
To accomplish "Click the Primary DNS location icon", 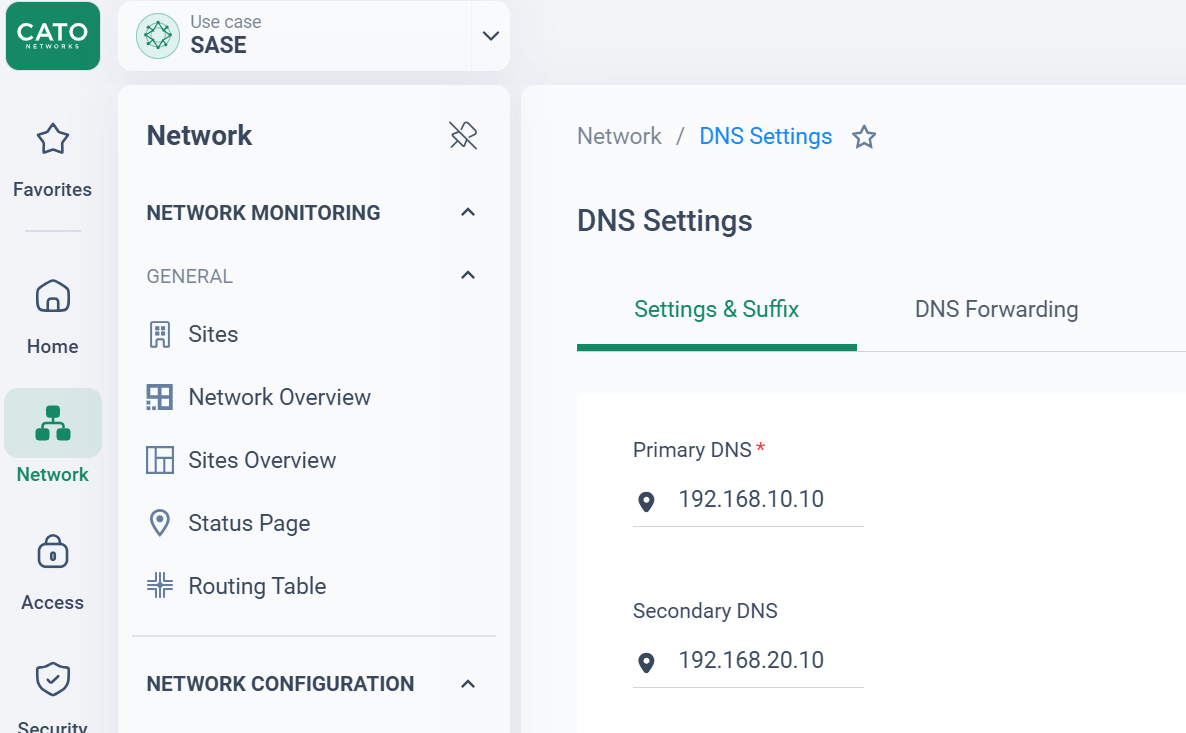I will tap(646, 502).
